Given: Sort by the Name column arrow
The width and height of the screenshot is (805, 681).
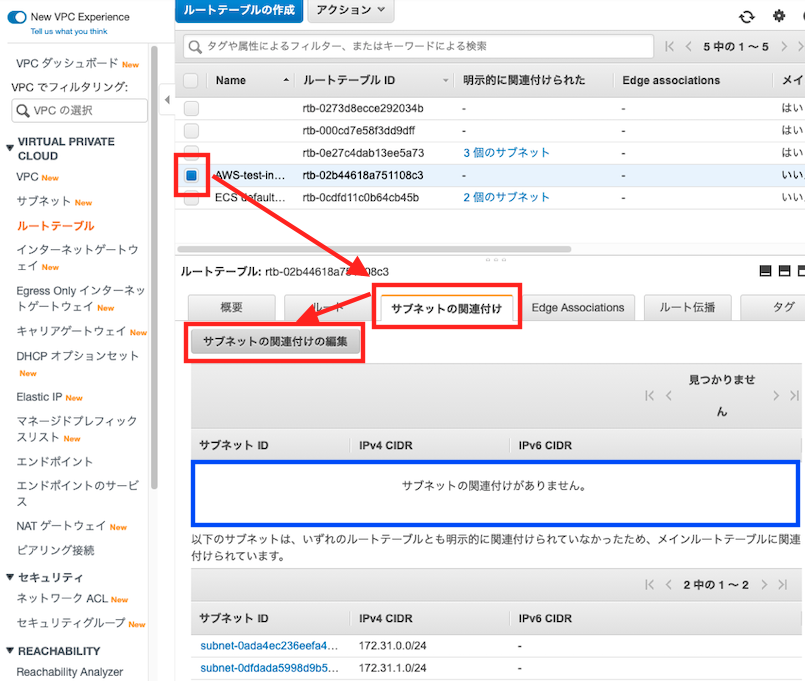Looking at the screenshot, I should tap(286, 81).
